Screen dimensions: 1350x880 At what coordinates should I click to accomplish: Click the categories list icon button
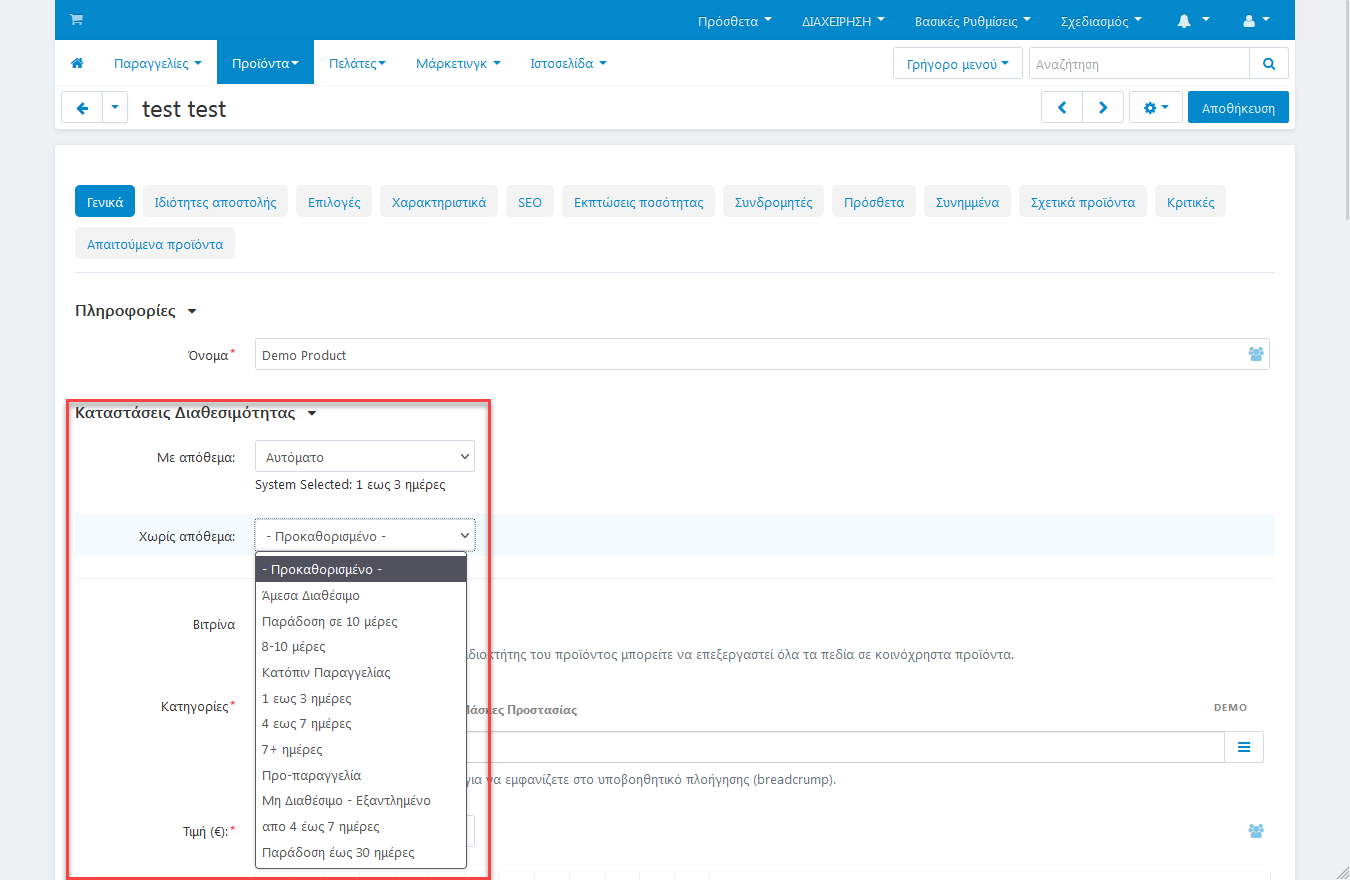tap(1244, 747)
